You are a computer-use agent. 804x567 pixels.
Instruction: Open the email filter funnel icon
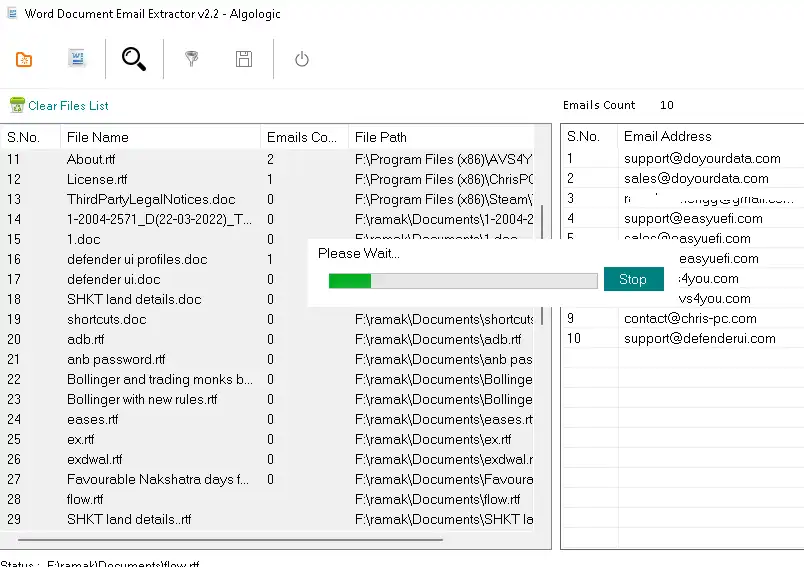point(191,59)
